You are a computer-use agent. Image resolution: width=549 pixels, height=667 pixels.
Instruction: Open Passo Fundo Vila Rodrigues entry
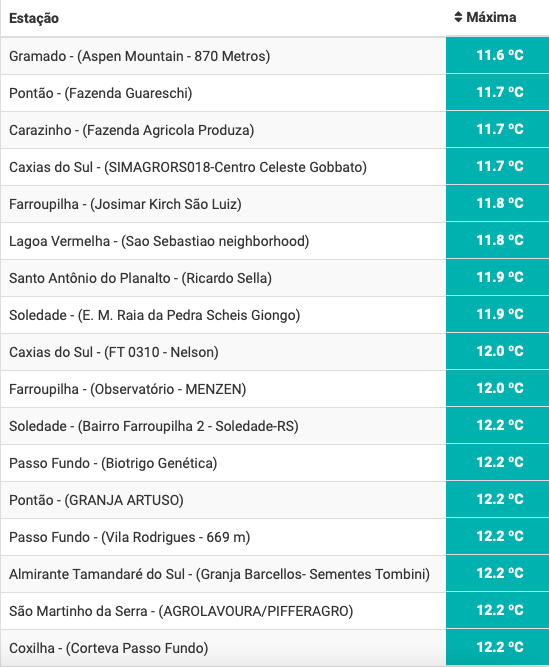275,537
